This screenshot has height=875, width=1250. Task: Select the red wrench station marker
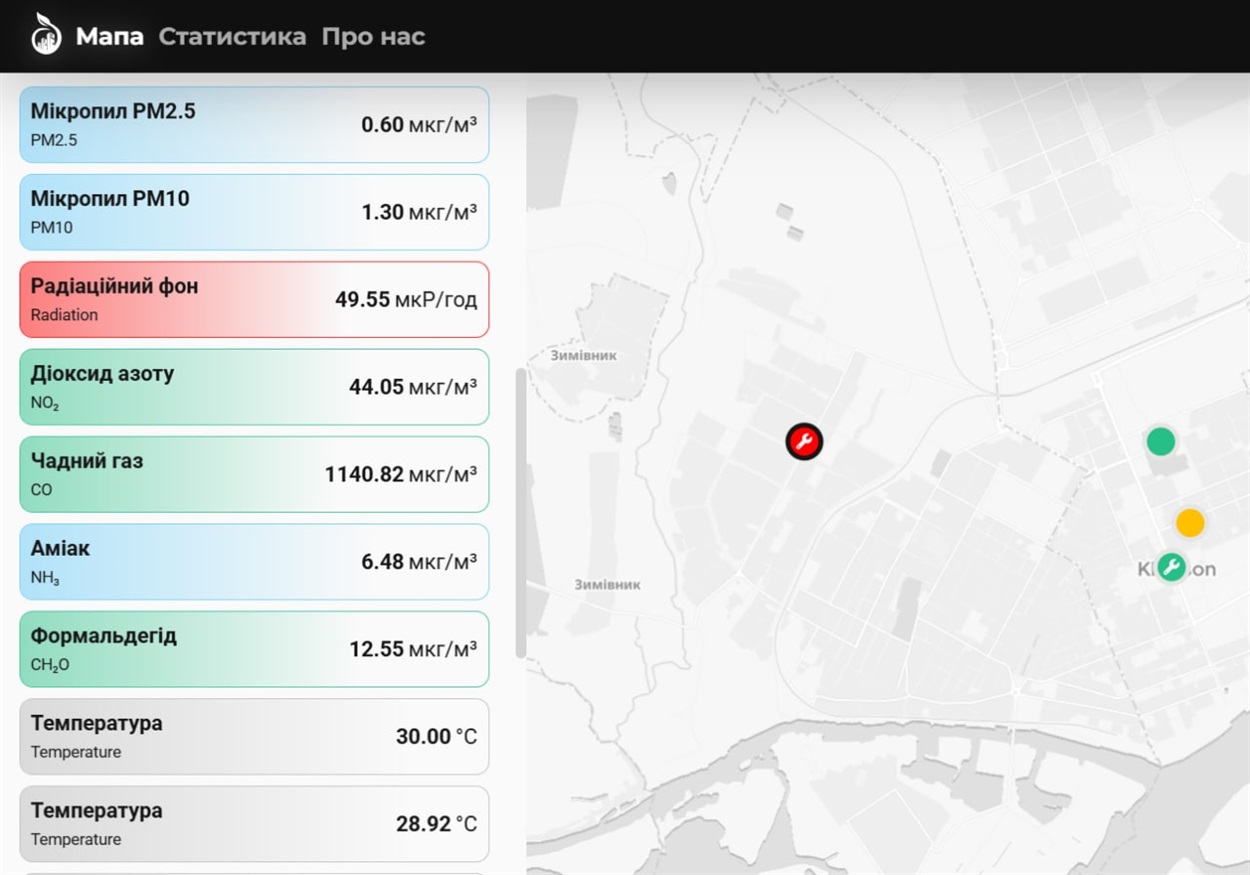(804, 441)
